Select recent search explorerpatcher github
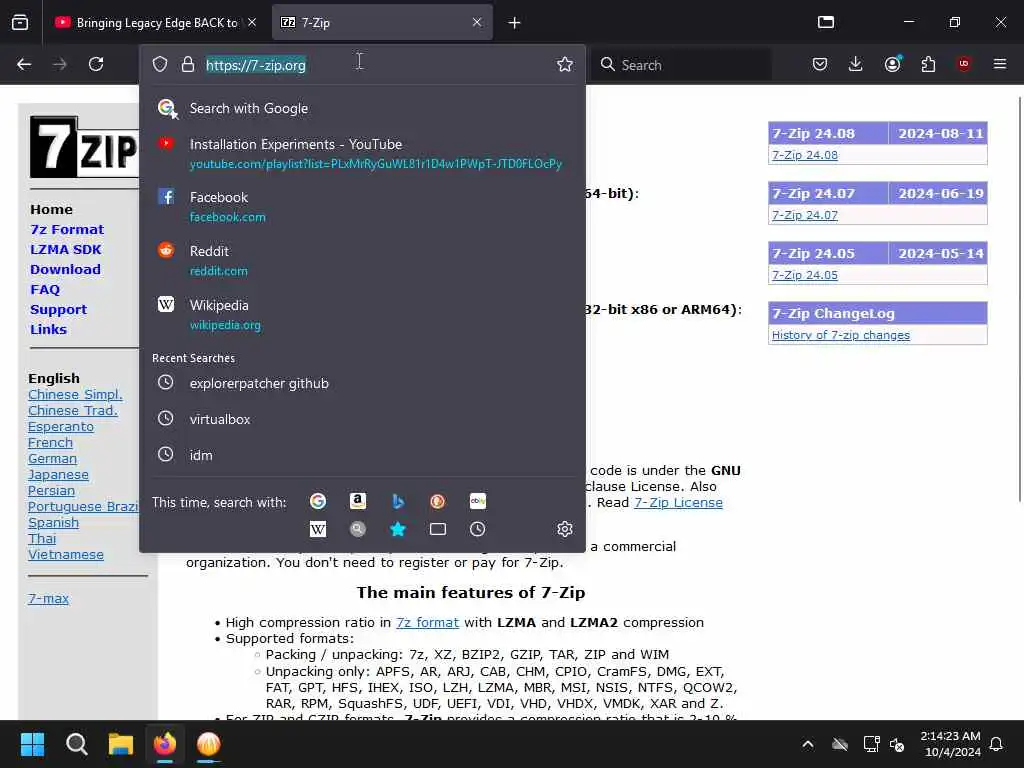The width and height of the screenshot is (1024, 768). click(362, 383)
